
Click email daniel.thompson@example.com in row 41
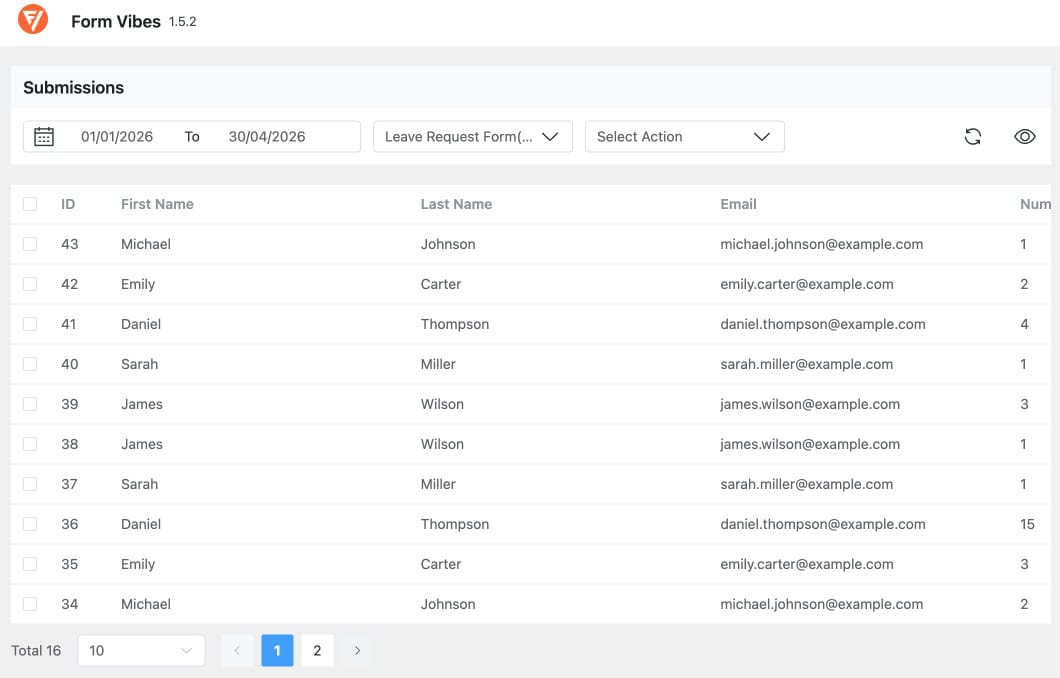(823, 324)
